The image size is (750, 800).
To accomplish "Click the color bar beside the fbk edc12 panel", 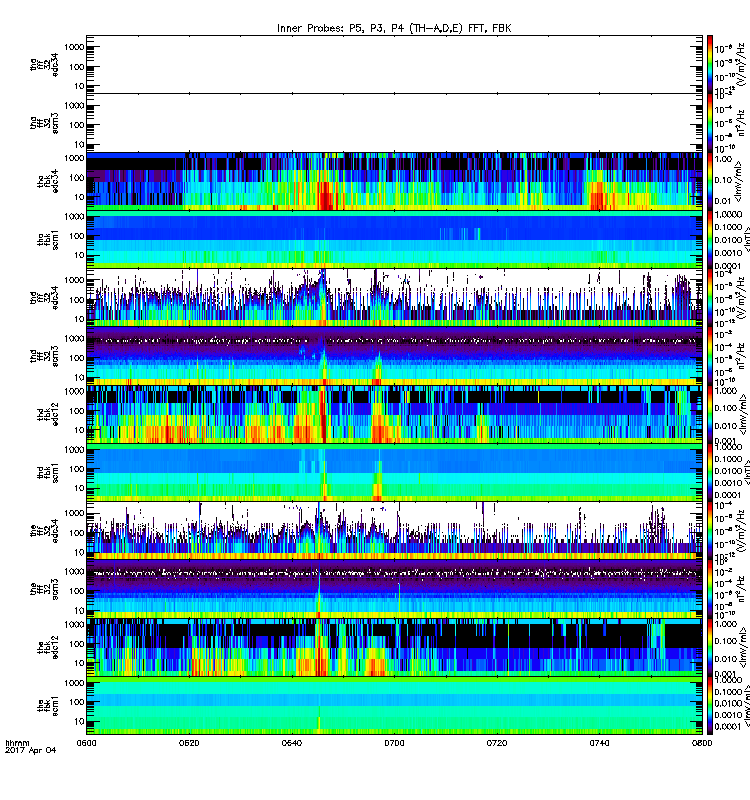I will (x=710, y=648).
